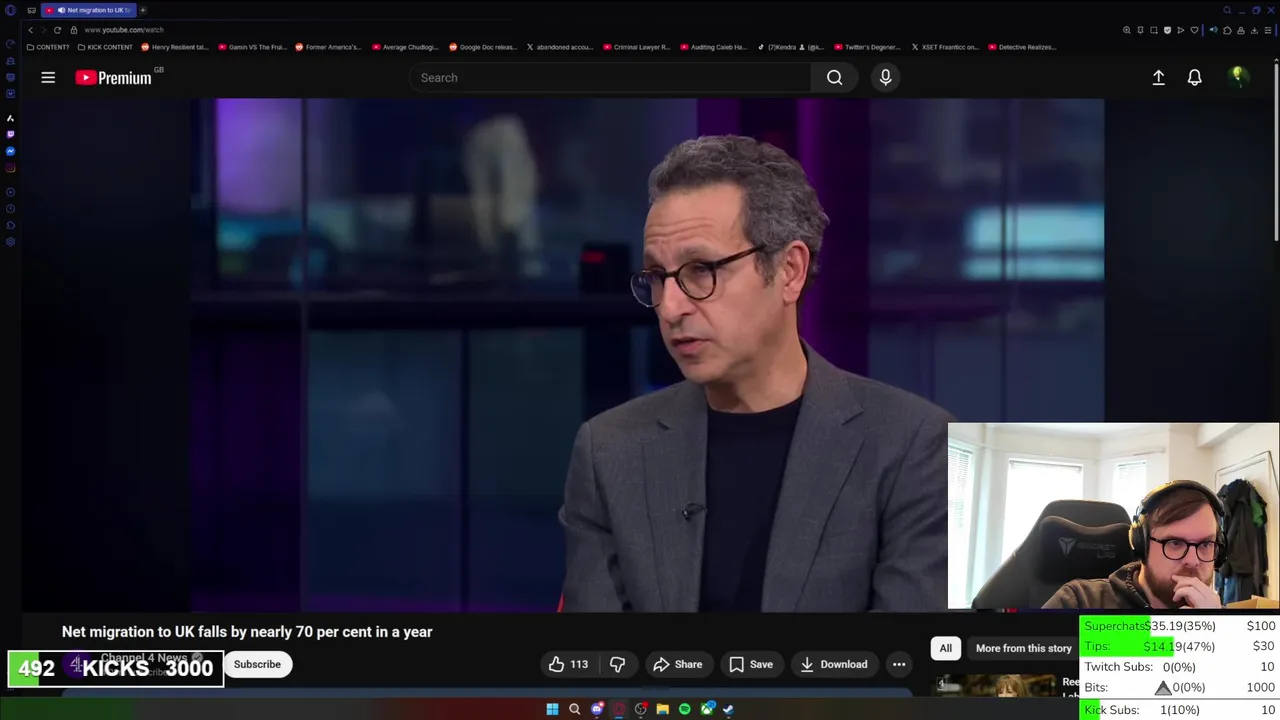The image size is (1280, 720).
Task: Open more actions three-dot menu
Action: 899,664
